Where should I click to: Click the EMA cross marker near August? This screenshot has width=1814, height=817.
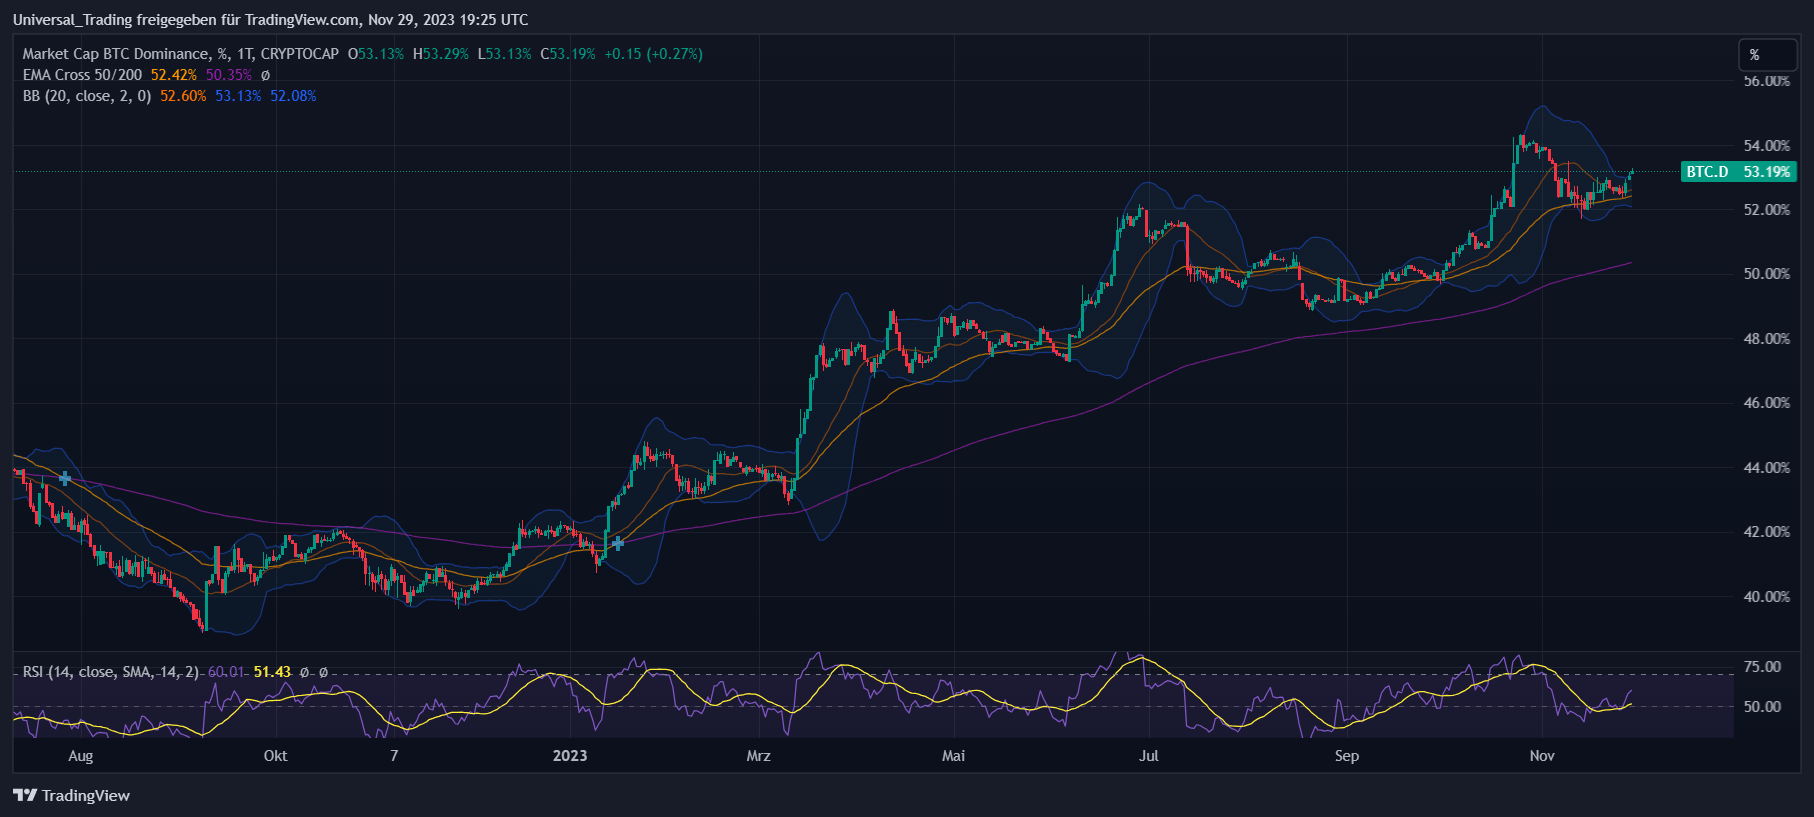coord(65,479)
